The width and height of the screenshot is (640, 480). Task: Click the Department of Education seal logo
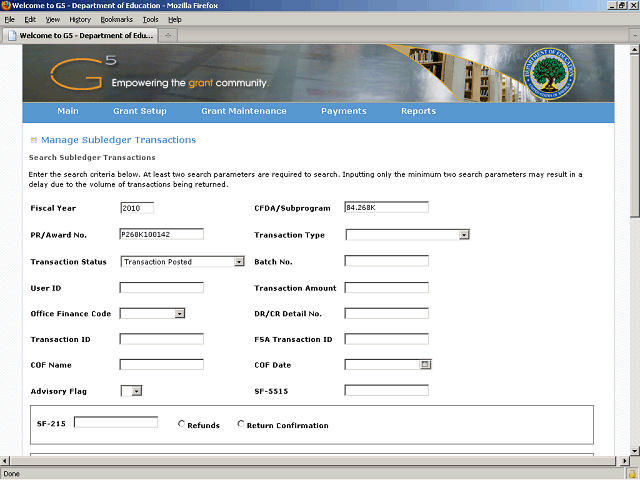click(x=549, y=73)
